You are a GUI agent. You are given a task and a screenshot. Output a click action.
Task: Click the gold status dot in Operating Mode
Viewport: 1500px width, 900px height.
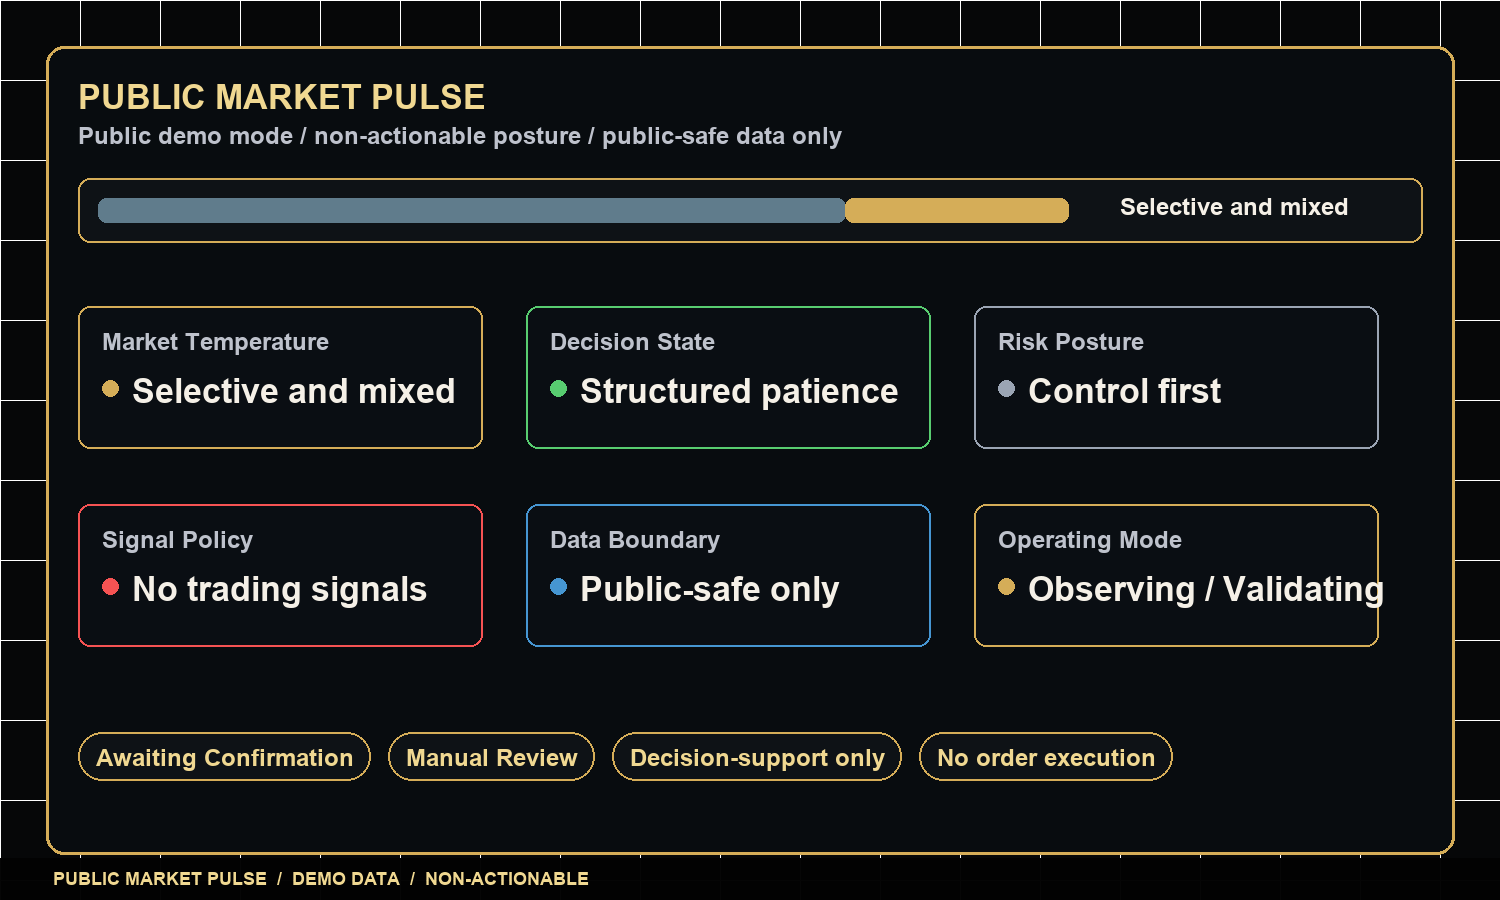pyautogui.click(x=1007, y=586)
